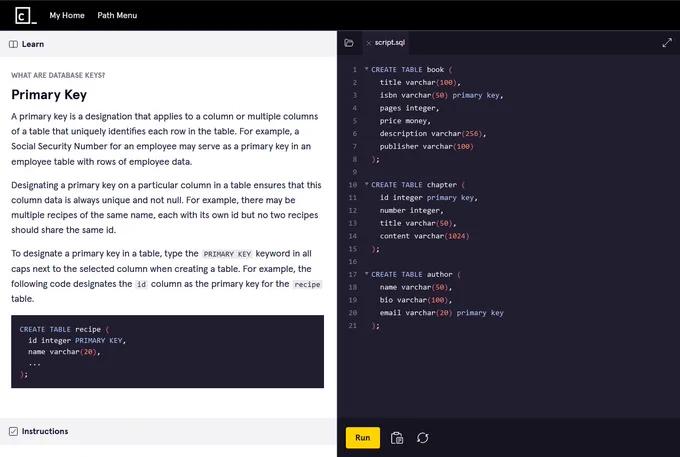The height and width of the screenshot is (457, 680).
Task: Click the Primary Key heading
Action: point(49,95)
